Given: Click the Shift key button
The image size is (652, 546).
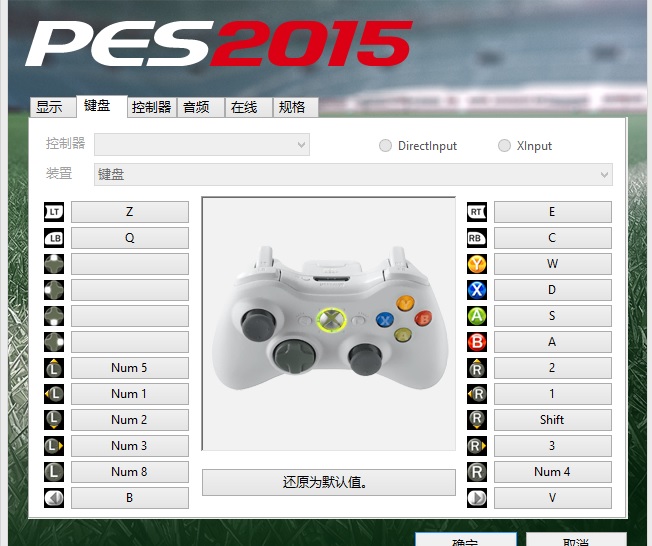Looking at the screenshot, I should 553,420.
